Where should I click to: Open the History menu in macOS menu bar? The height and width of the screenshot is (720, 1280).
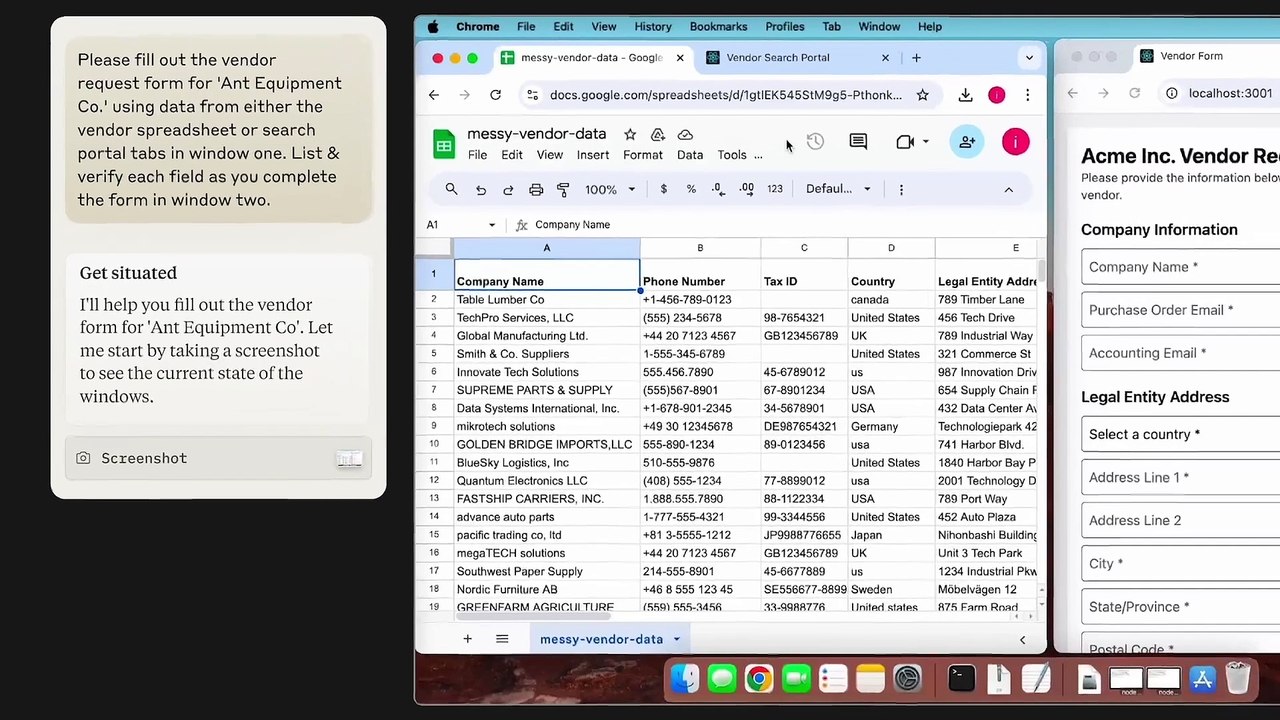[x=653, y=27]
